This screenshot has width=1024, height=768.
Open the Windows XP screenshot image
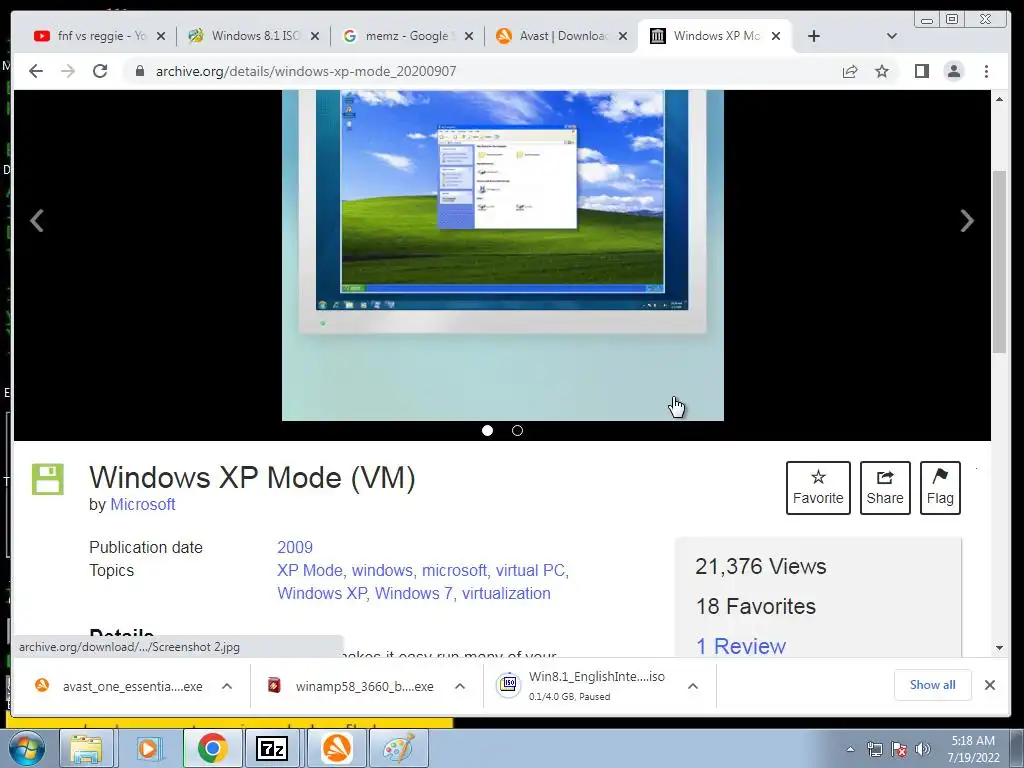[503, 255]
